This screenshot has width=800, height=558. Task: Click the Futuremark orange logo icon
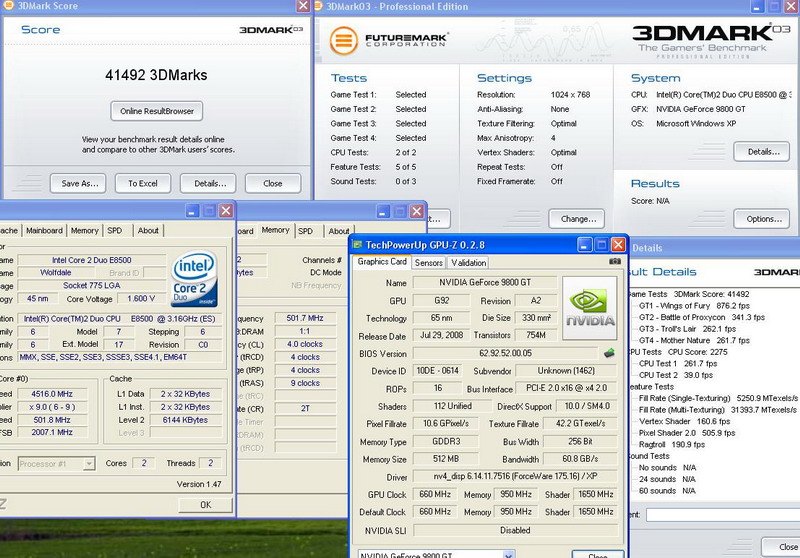343,40
